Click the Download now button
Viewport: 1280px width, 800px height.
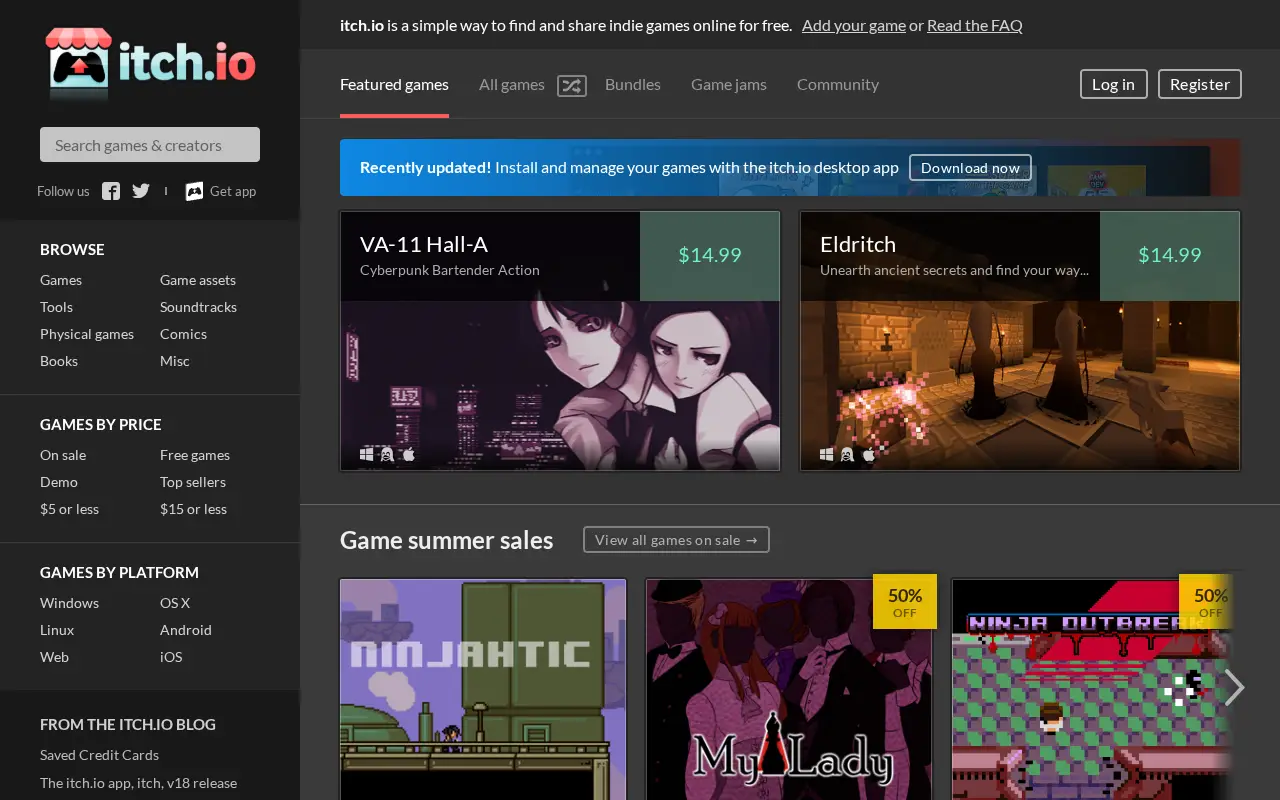(970, 168)
